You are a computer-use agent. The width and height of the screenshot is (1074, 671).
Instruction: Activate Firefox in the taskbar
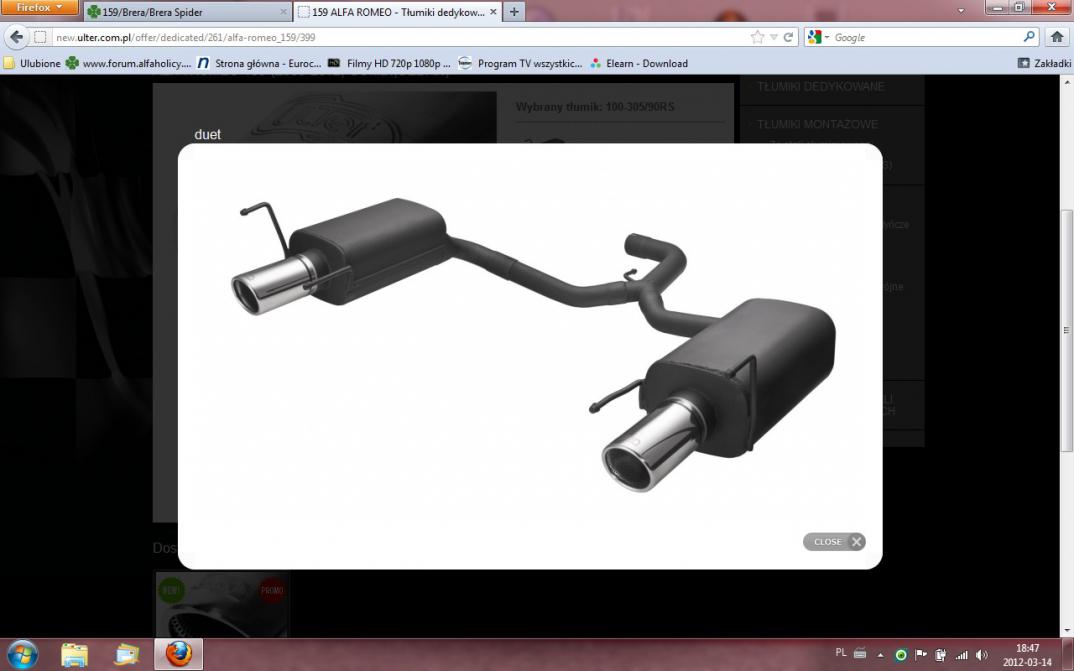(178, 655)
